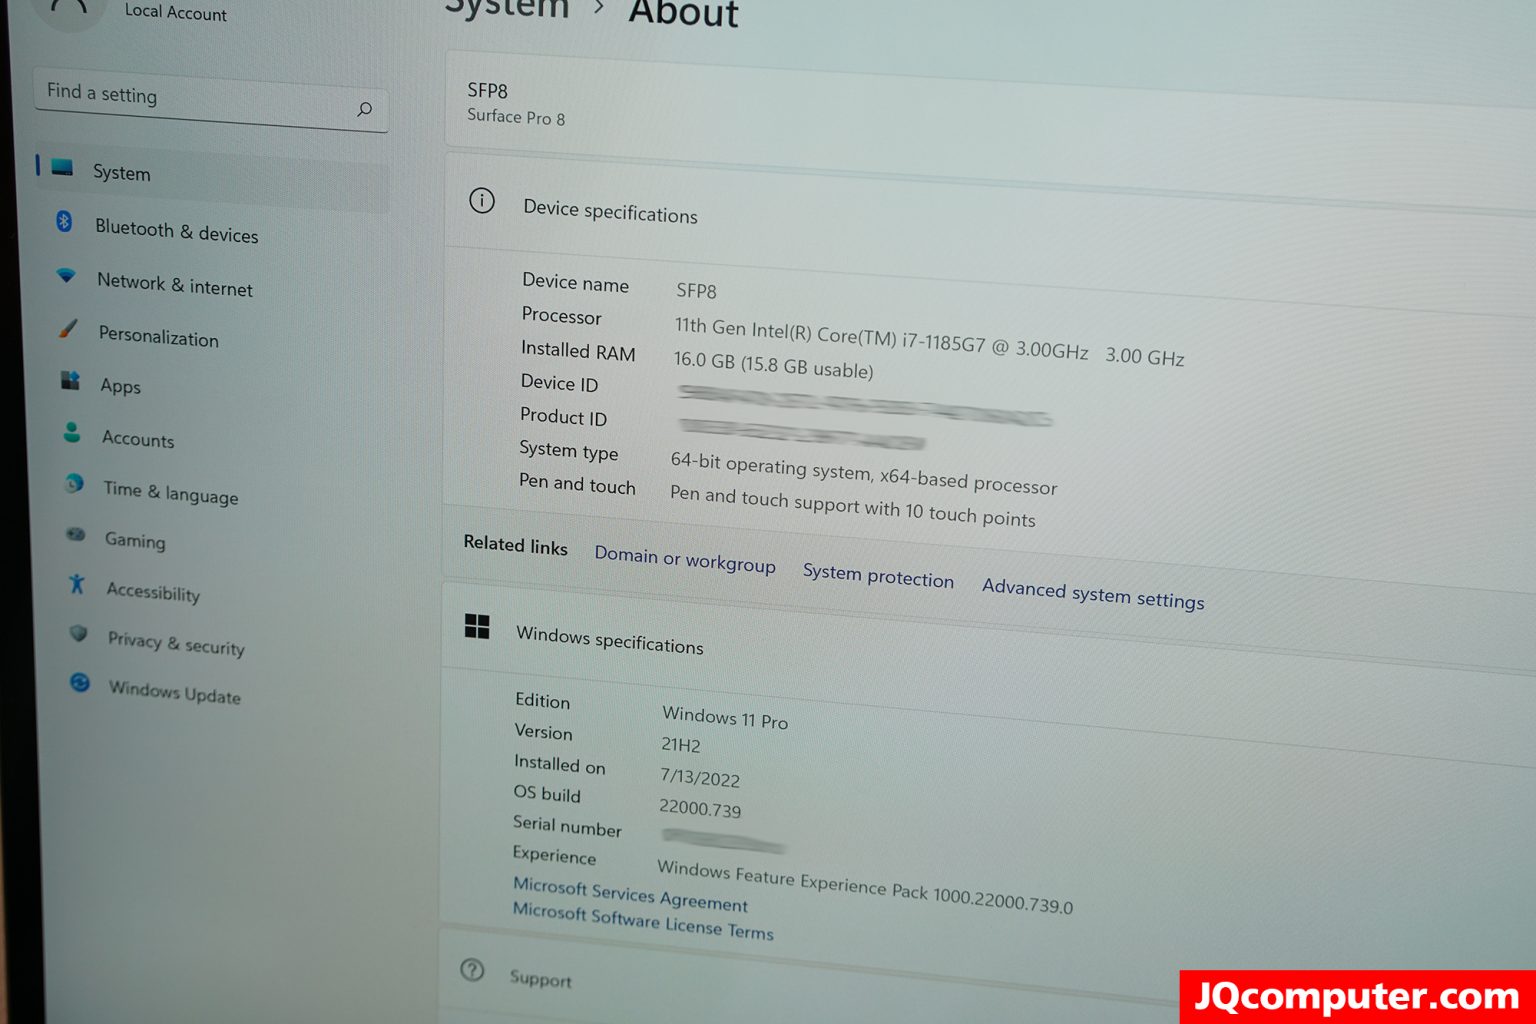Open Microsoft Software License Terms link
Screen dimensions: 1536x1024
click(x=643, y=921)
